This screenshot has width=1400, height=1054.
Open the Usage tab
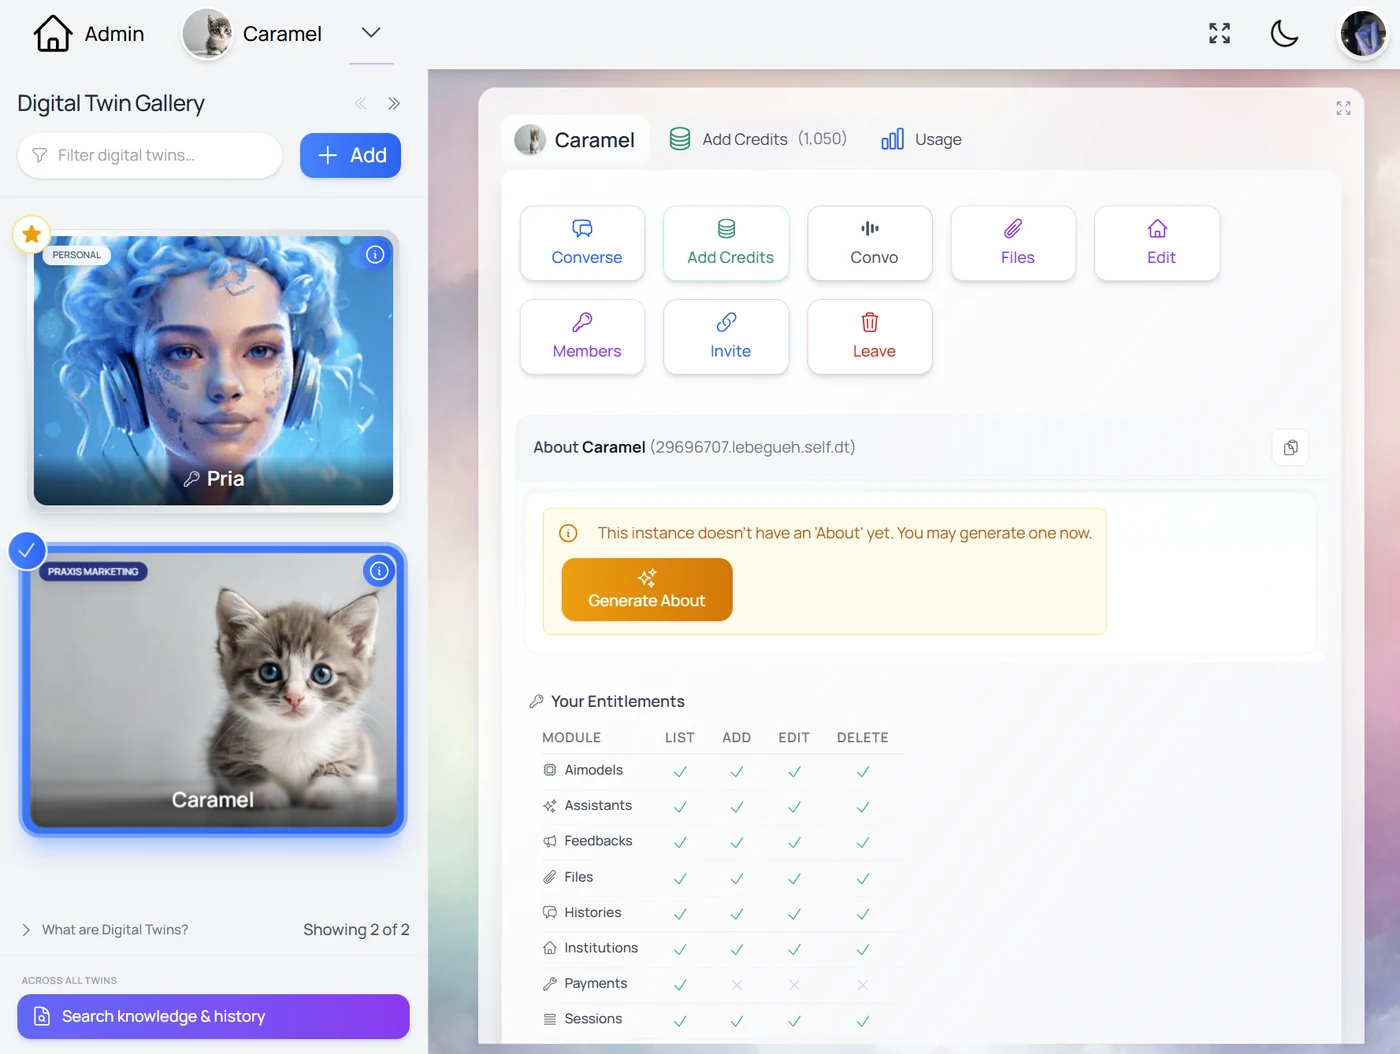921,139
